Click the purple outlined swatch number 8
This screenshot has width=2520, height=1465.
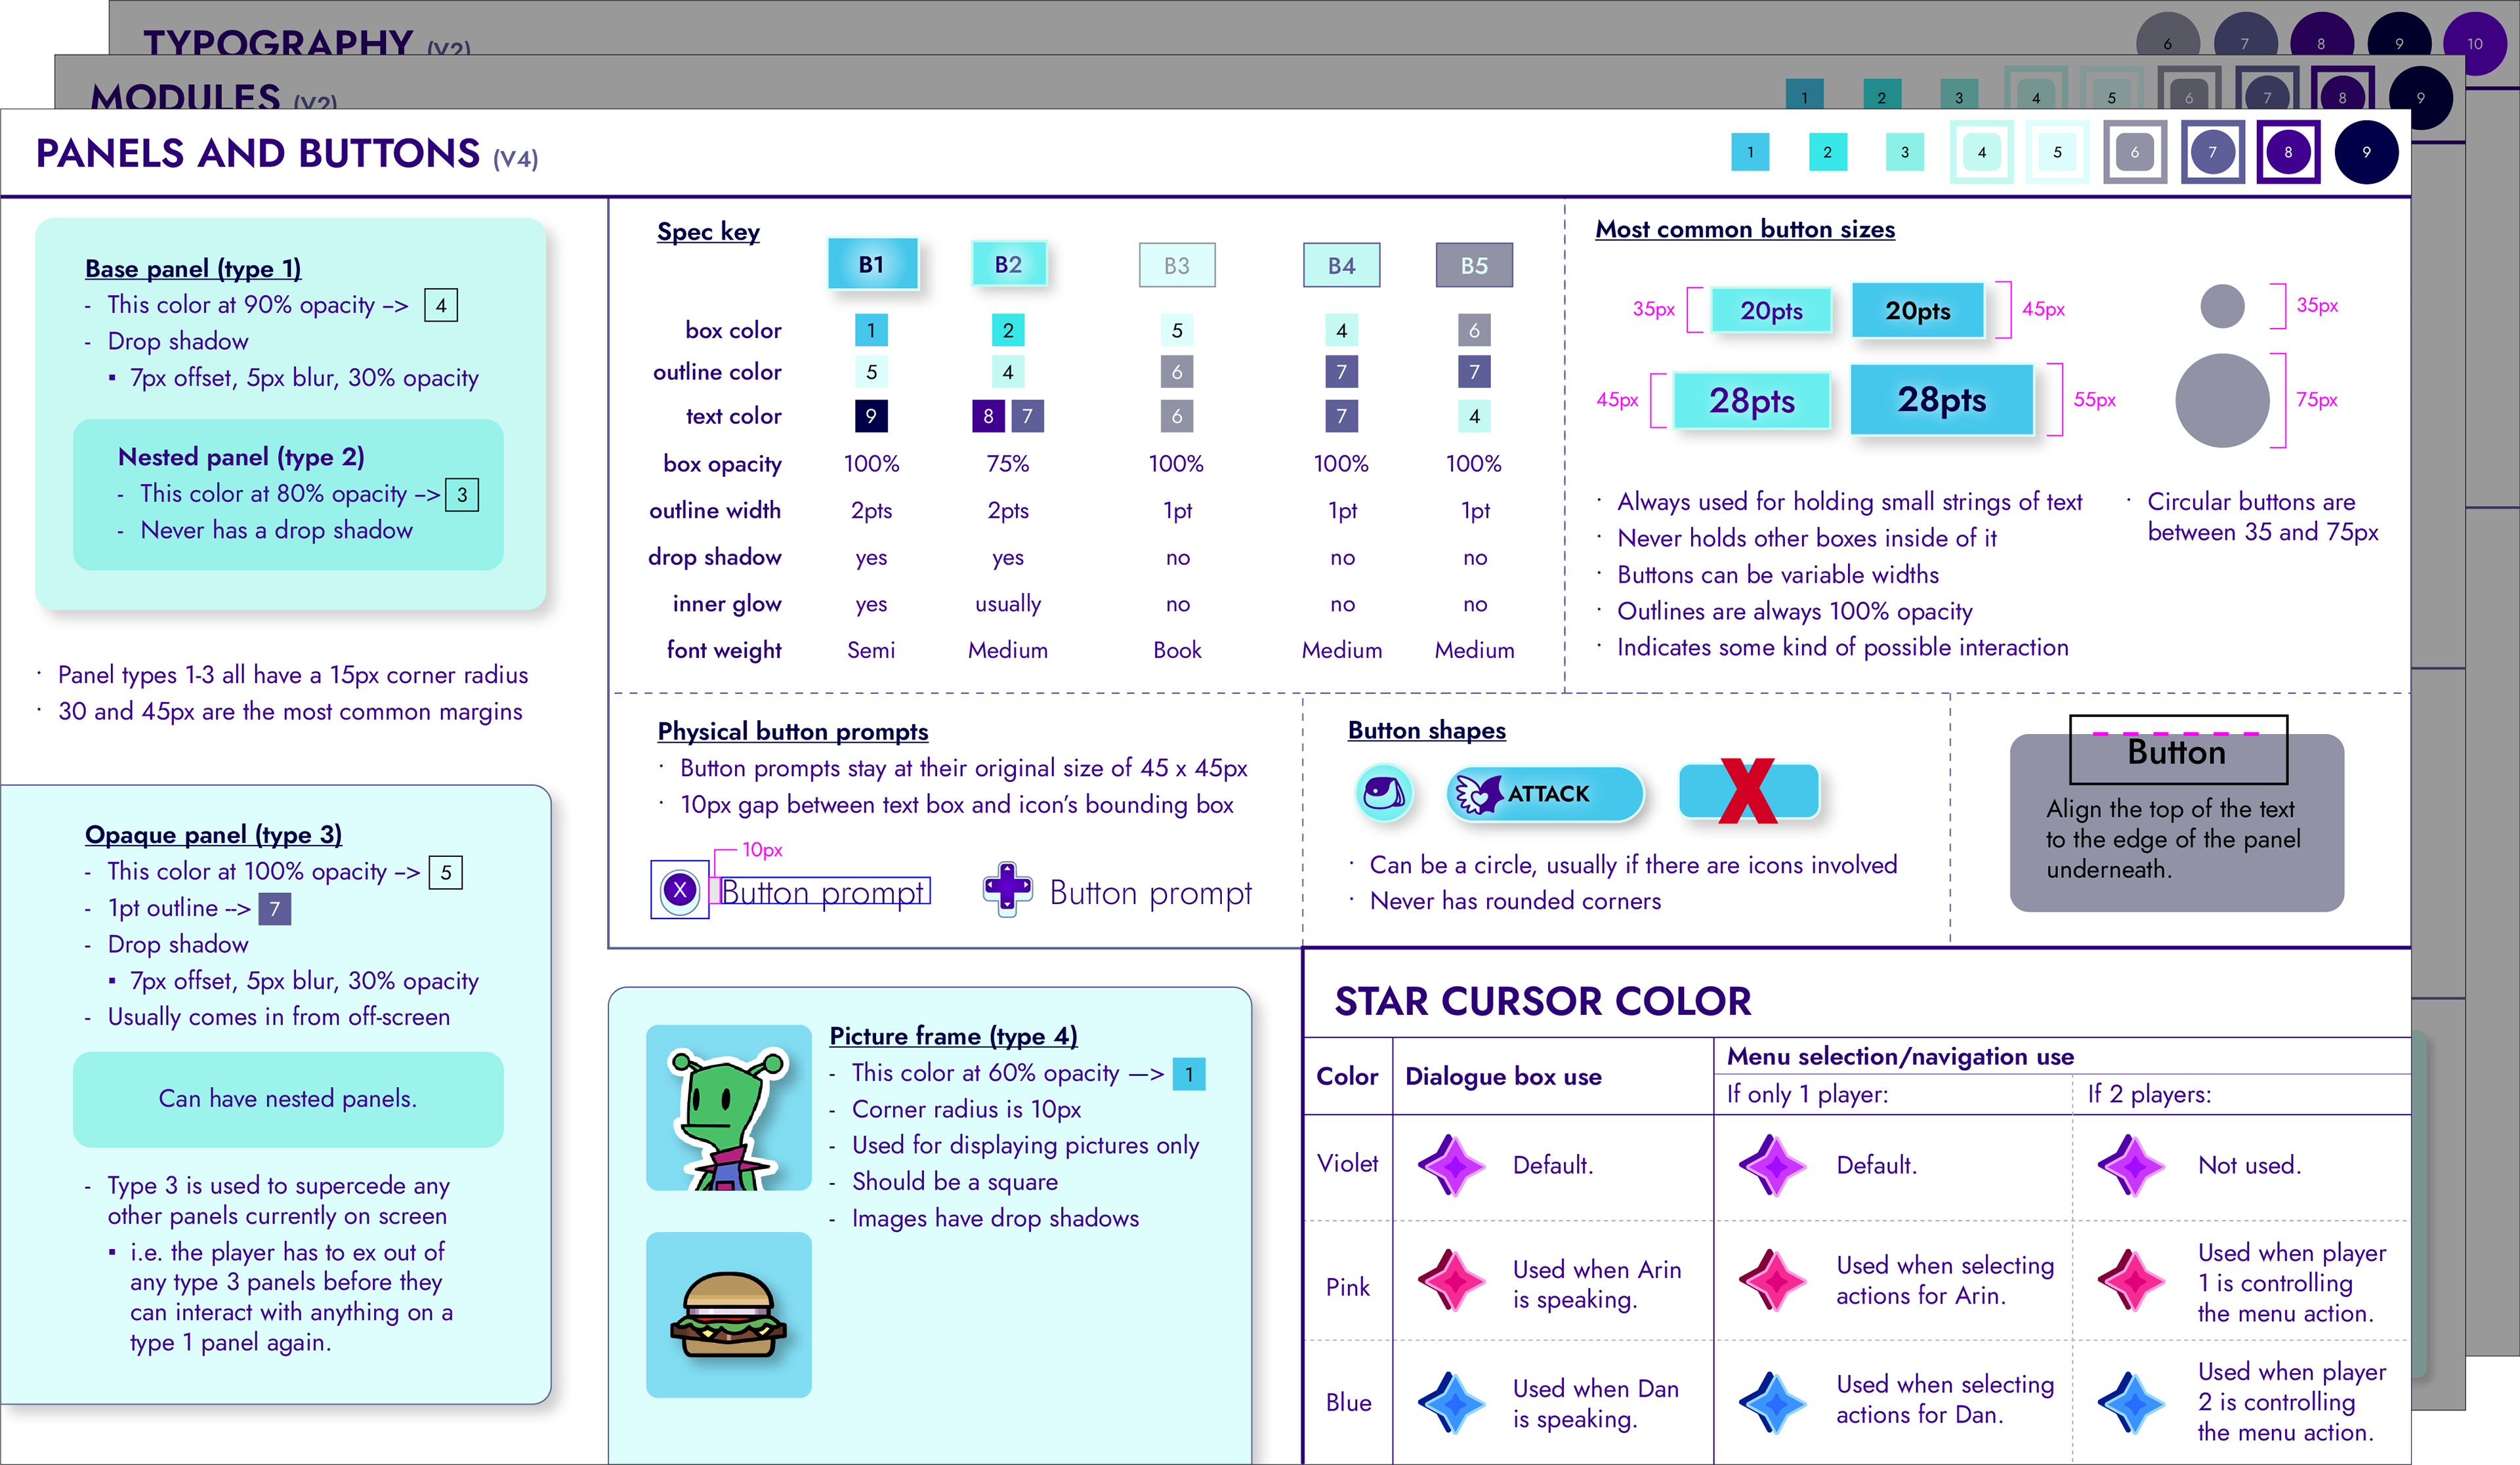coord(2288,152)
